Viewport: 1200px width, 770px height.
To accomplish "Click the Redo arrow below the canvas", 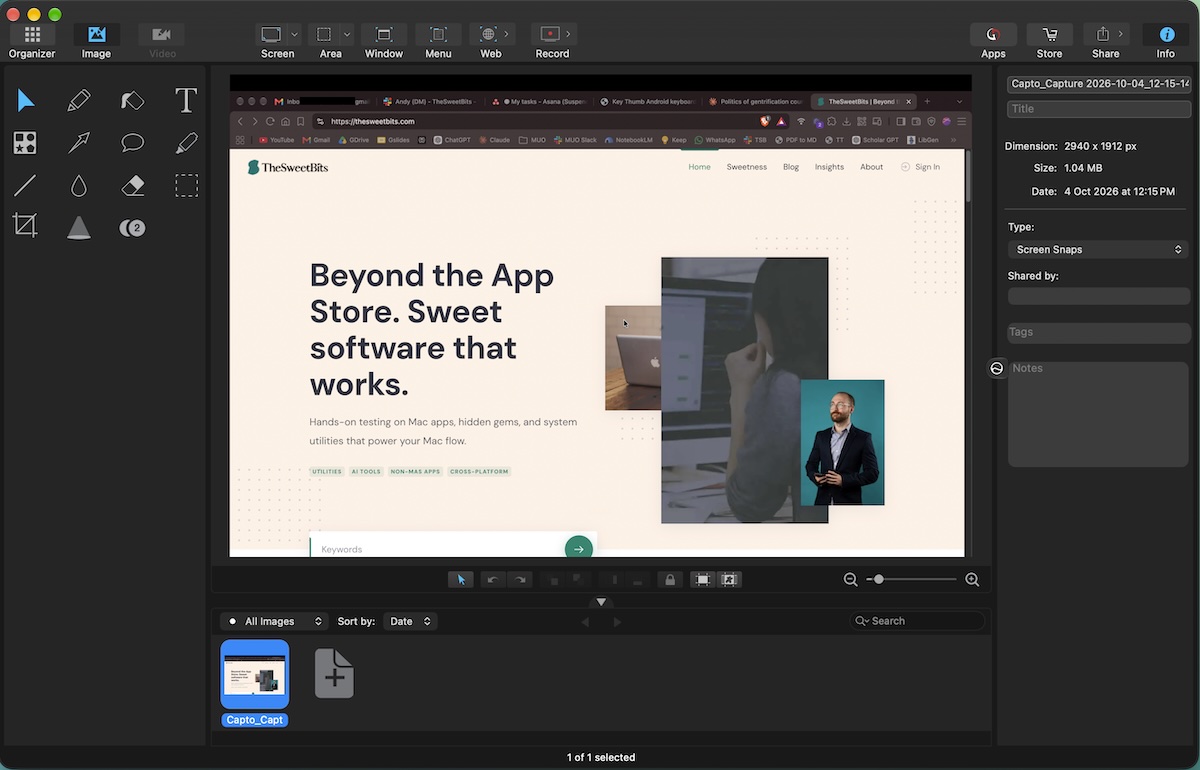I will click(x=520, y=579).
